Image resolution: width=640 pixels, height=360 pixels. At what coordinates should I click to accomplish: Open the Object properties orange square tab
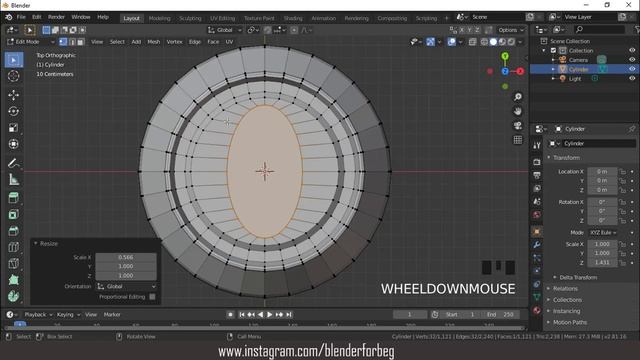click(537, 231)
